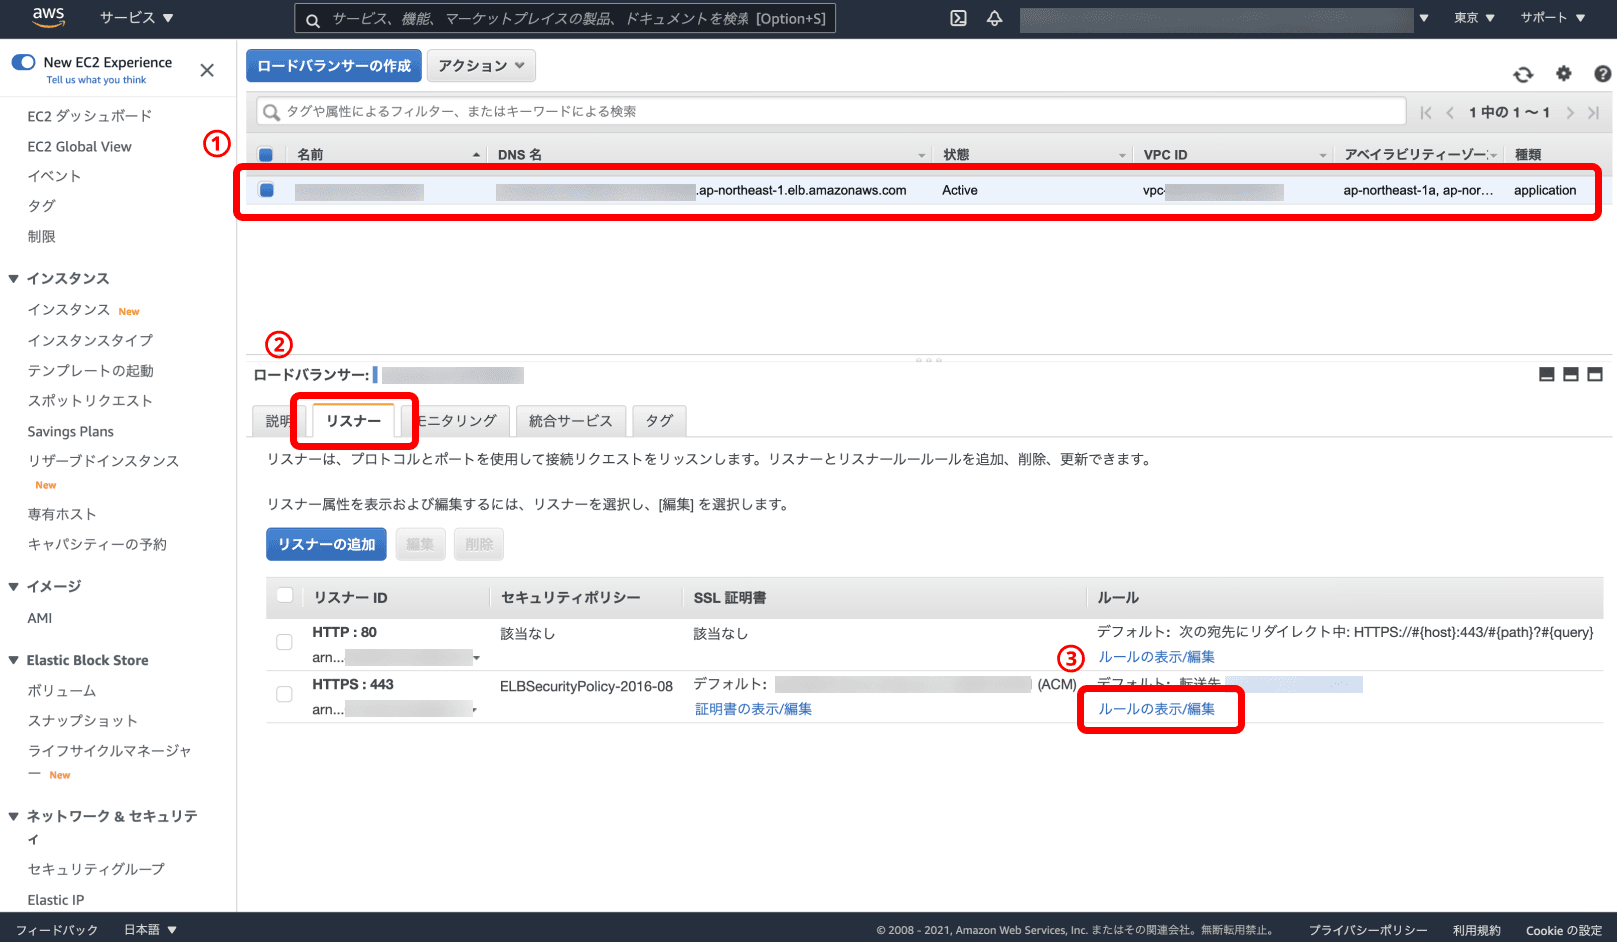This screenshot has width=1617, height=942.
Task: Uncheck the selected load balancer row checkbox
Action: [267, 190]
